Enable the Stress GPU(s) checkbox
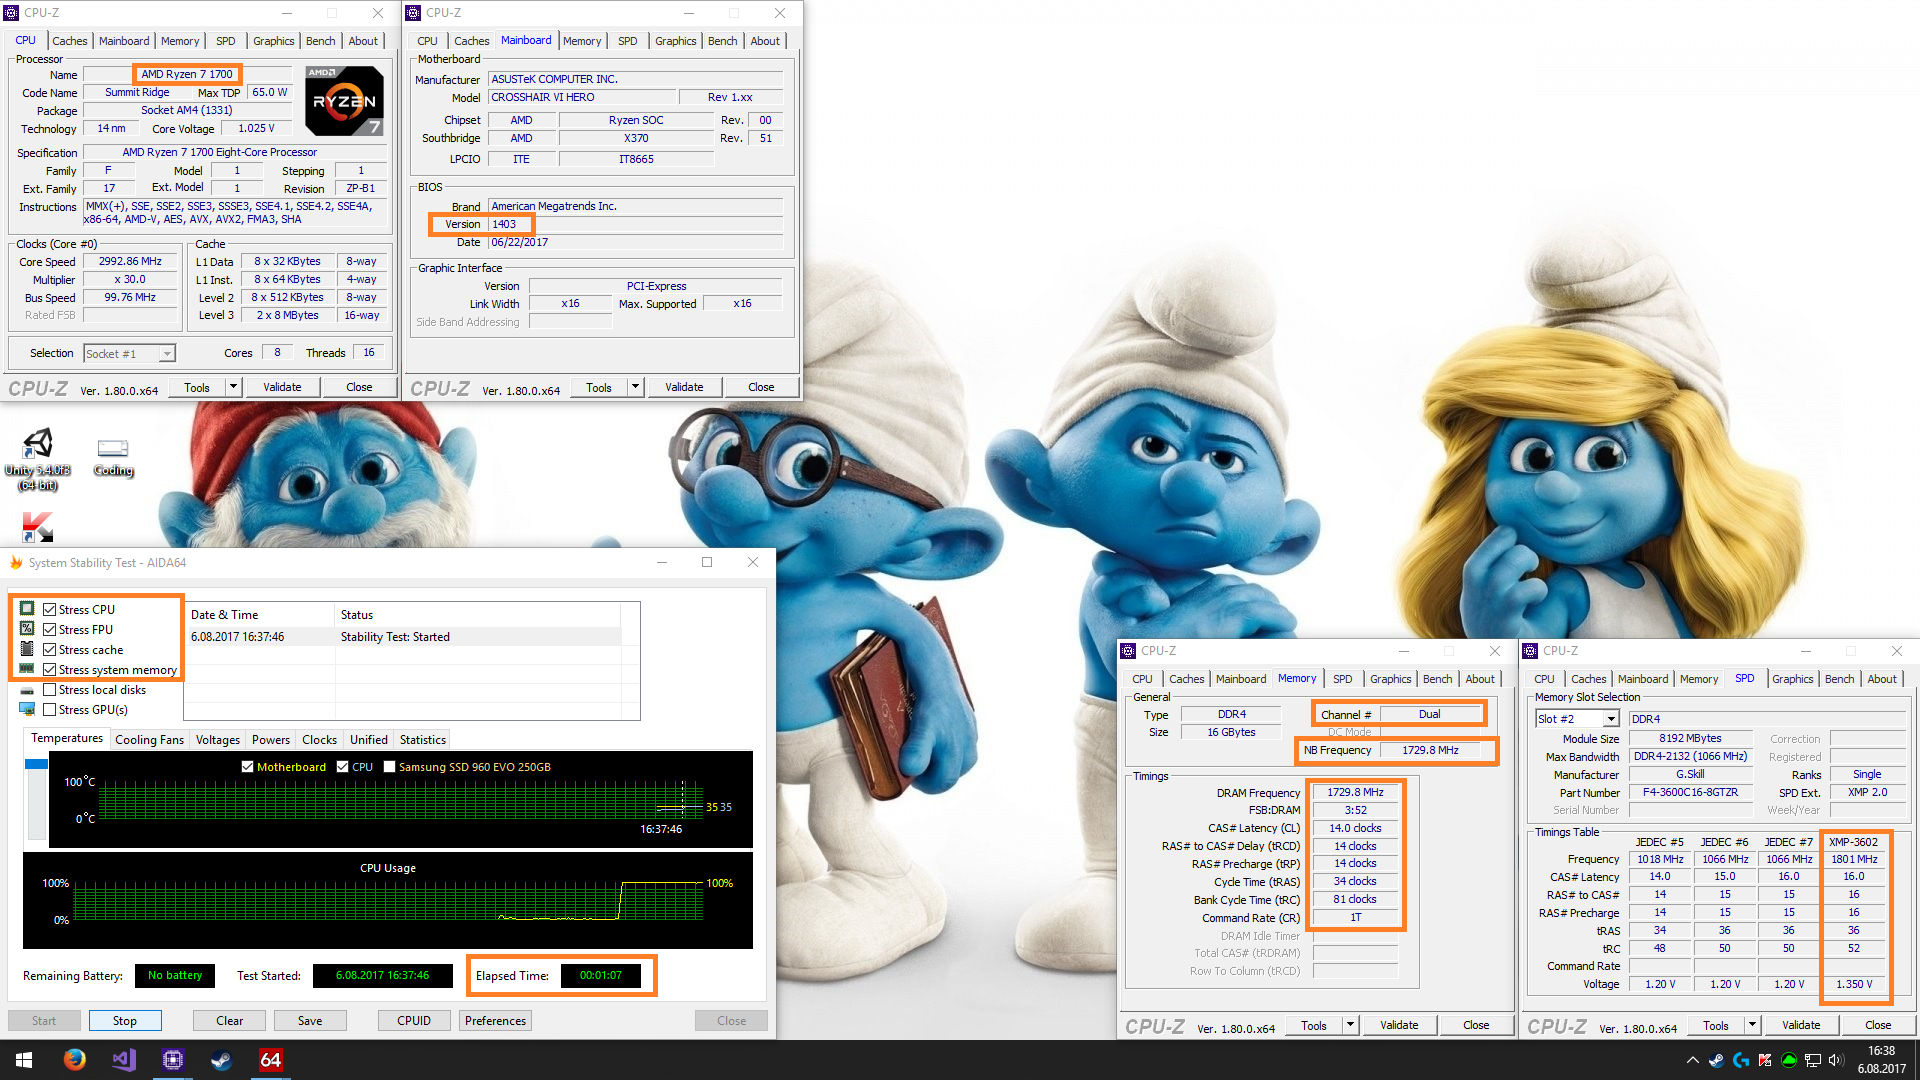The image size is (1920, 1080). coord(49,710)
